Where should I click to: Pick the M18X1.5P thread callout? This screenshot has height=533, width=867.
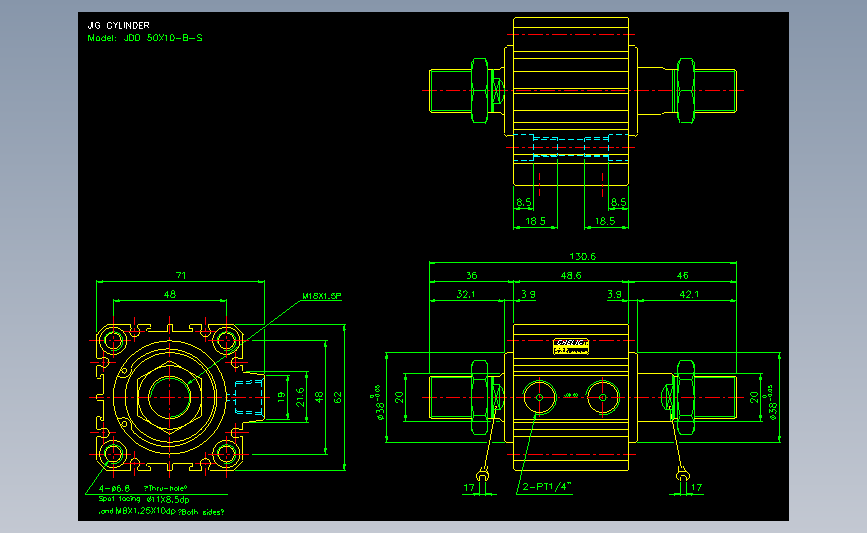pos(321,296)
